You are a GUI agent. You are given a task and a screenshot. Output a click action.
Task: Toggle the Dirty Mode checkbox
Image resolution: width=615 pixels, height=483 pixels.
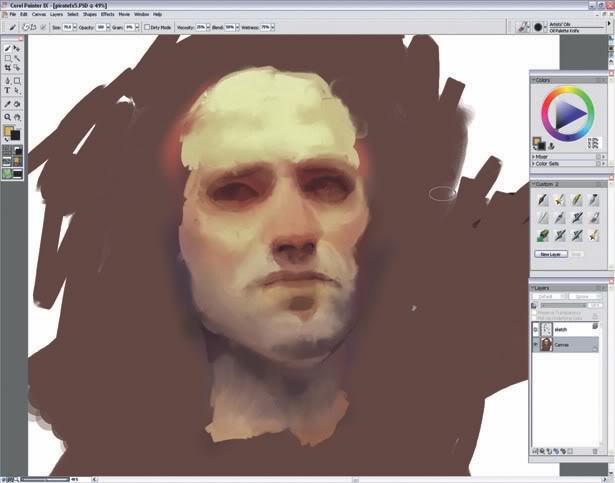[147, 27]
